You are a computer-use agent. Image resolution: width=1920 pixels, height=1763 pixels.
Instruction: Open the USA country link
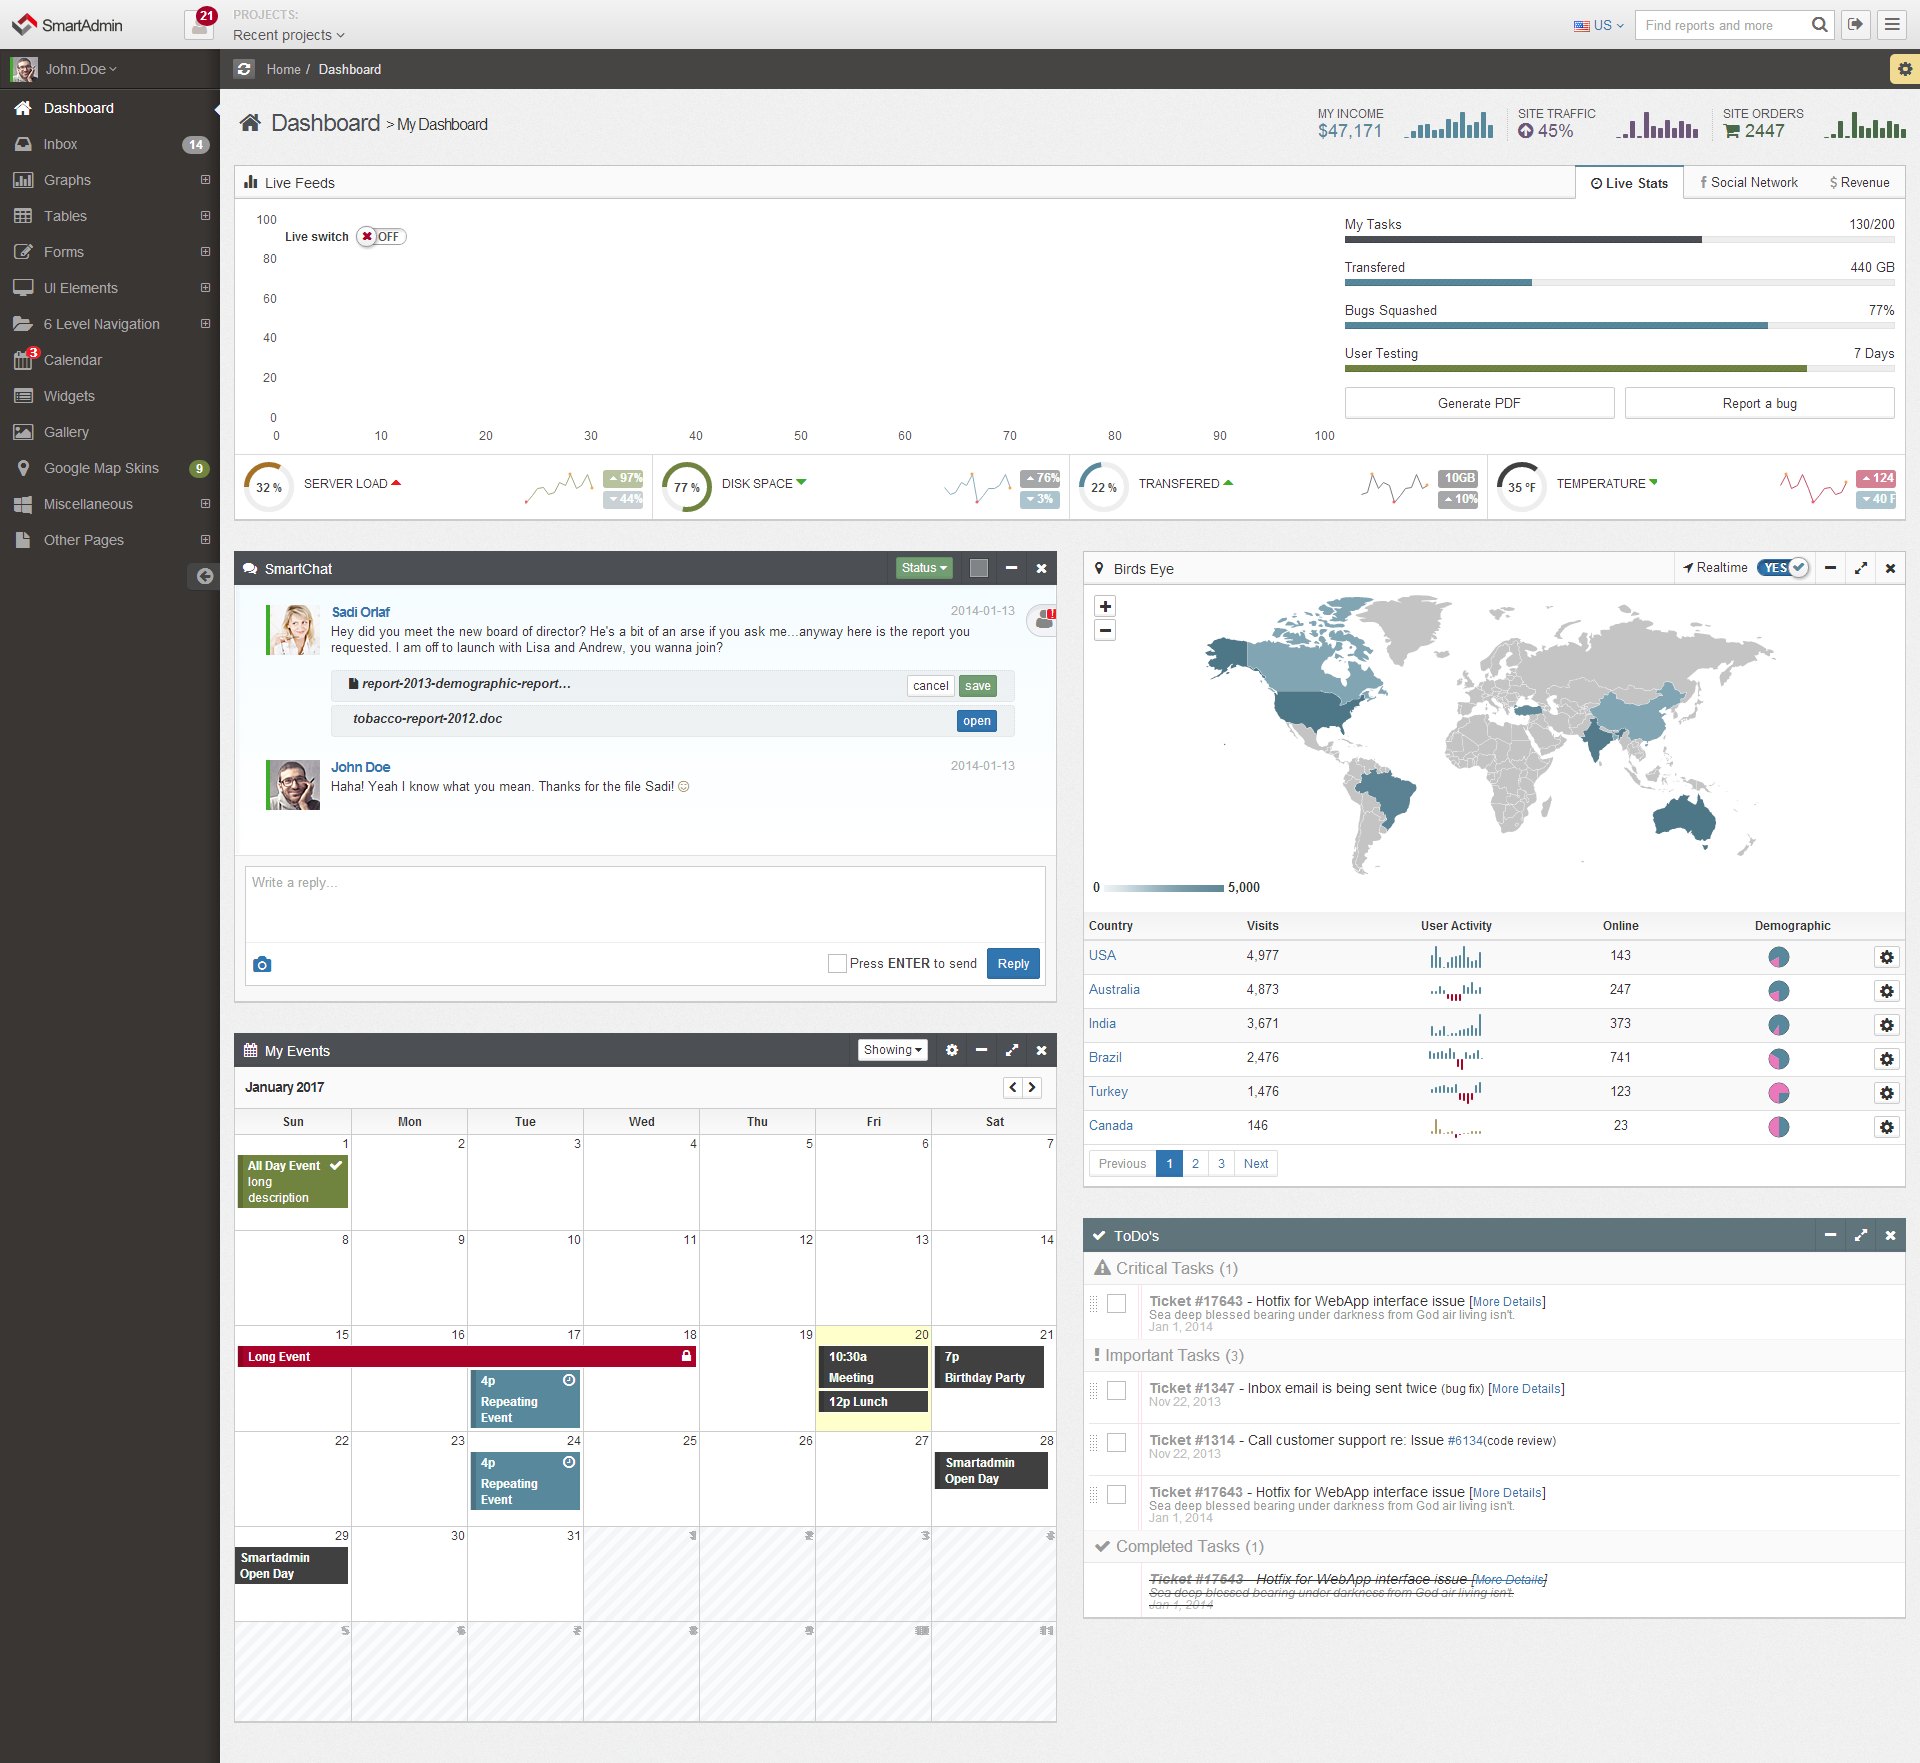point(1102,955)
